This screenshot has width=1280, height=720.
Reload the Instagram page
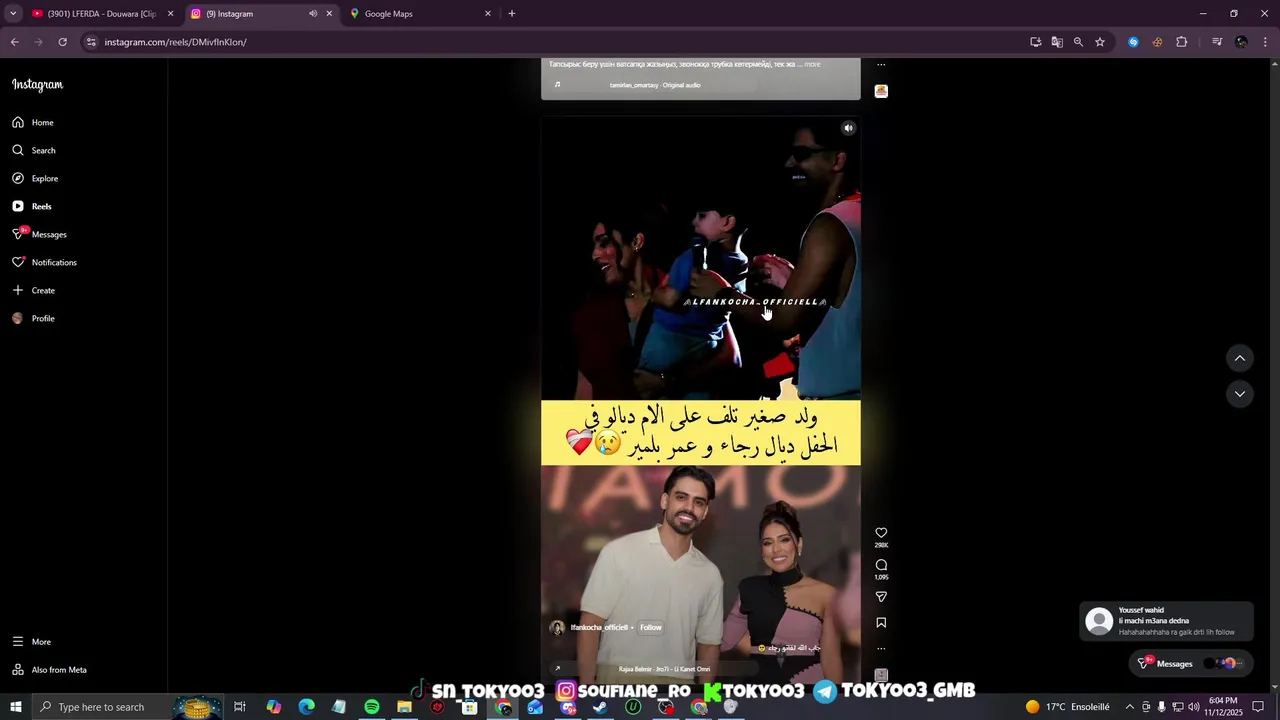[x=62, y=42]
